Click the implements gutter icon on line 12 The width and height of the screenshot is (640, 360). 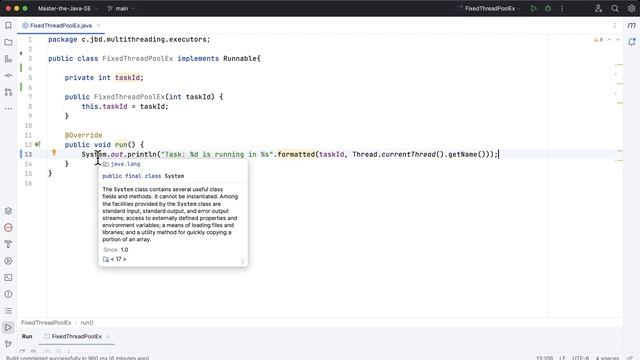coord(38,144)
